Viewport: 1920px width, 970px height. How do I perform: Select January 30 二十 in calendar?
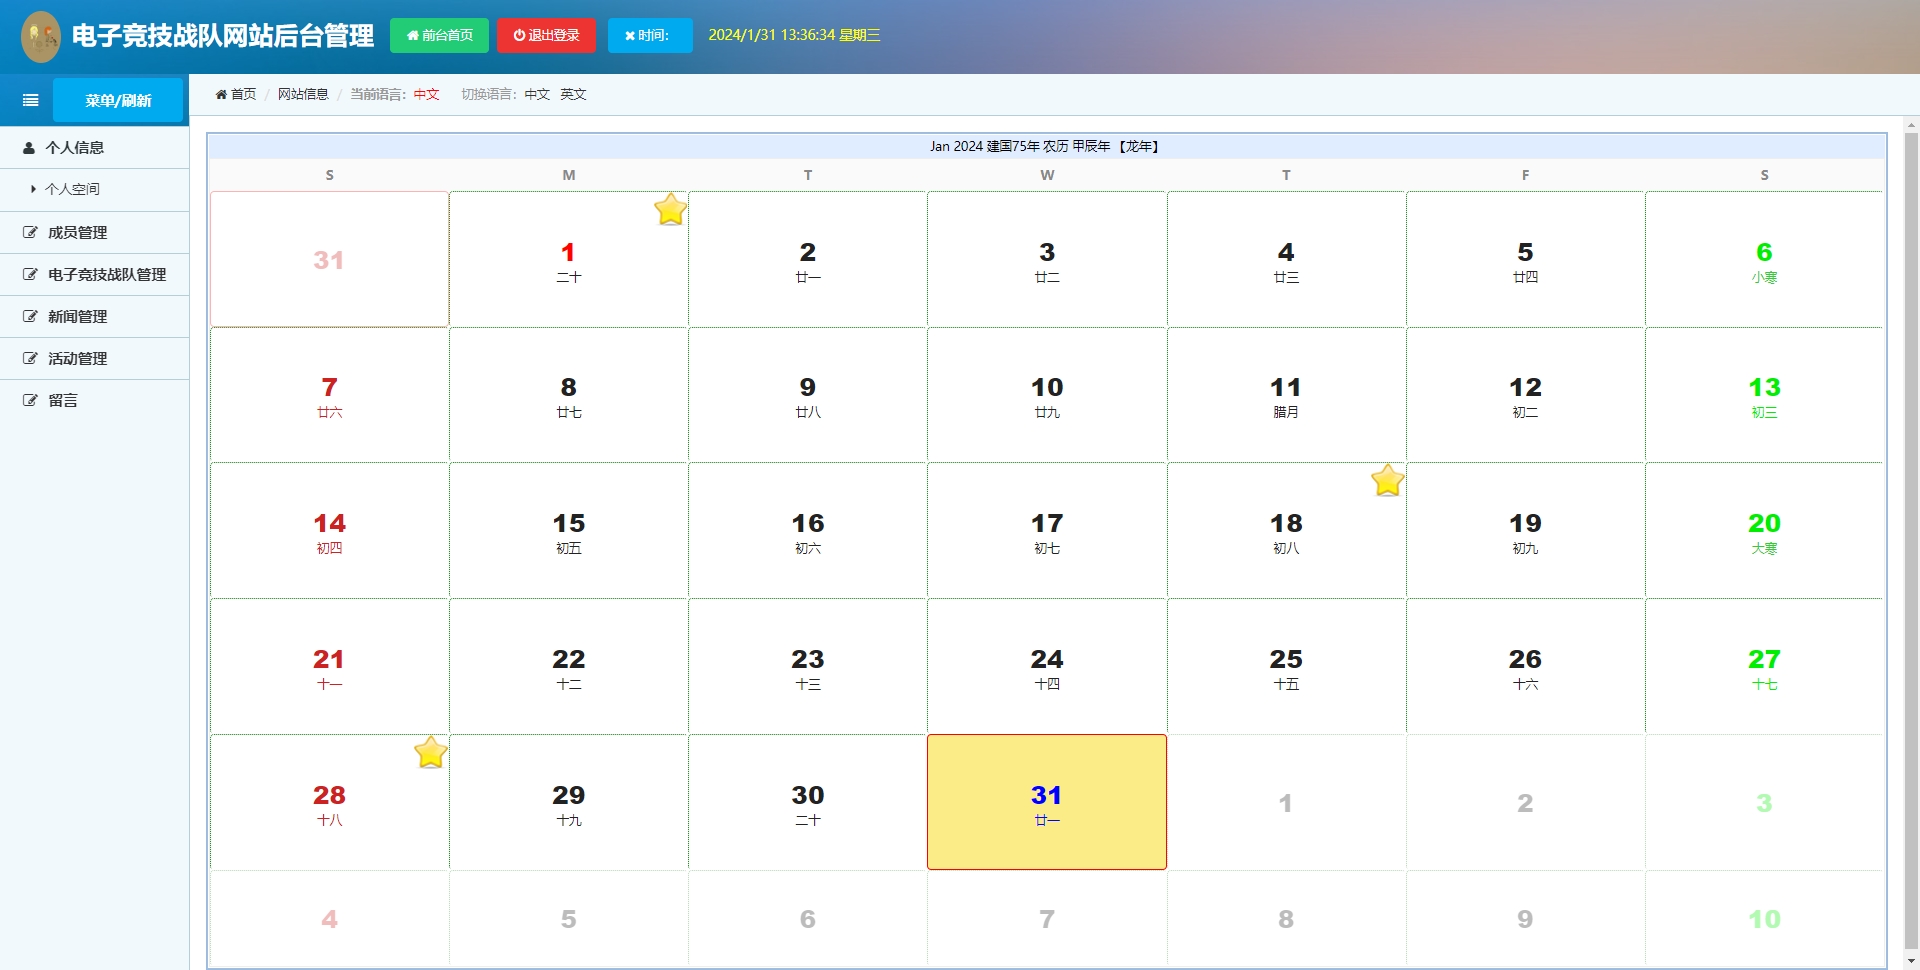point(807,802)
